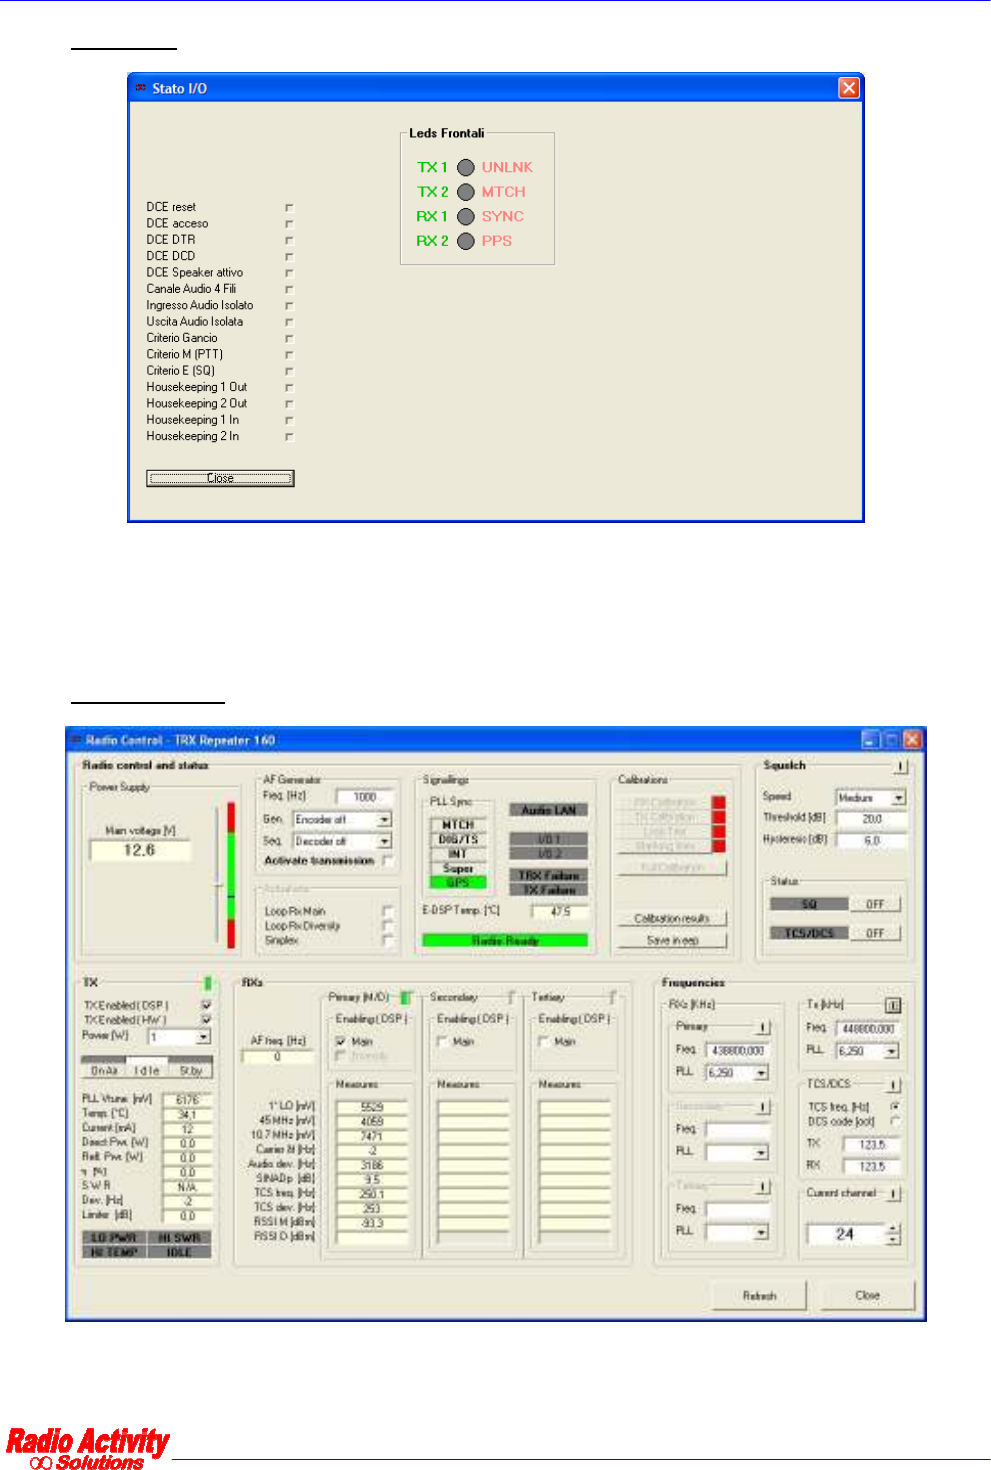This screenshot has height=1470, width=991.
Task: Click the Squelch section small button
Action: [900, 766]
